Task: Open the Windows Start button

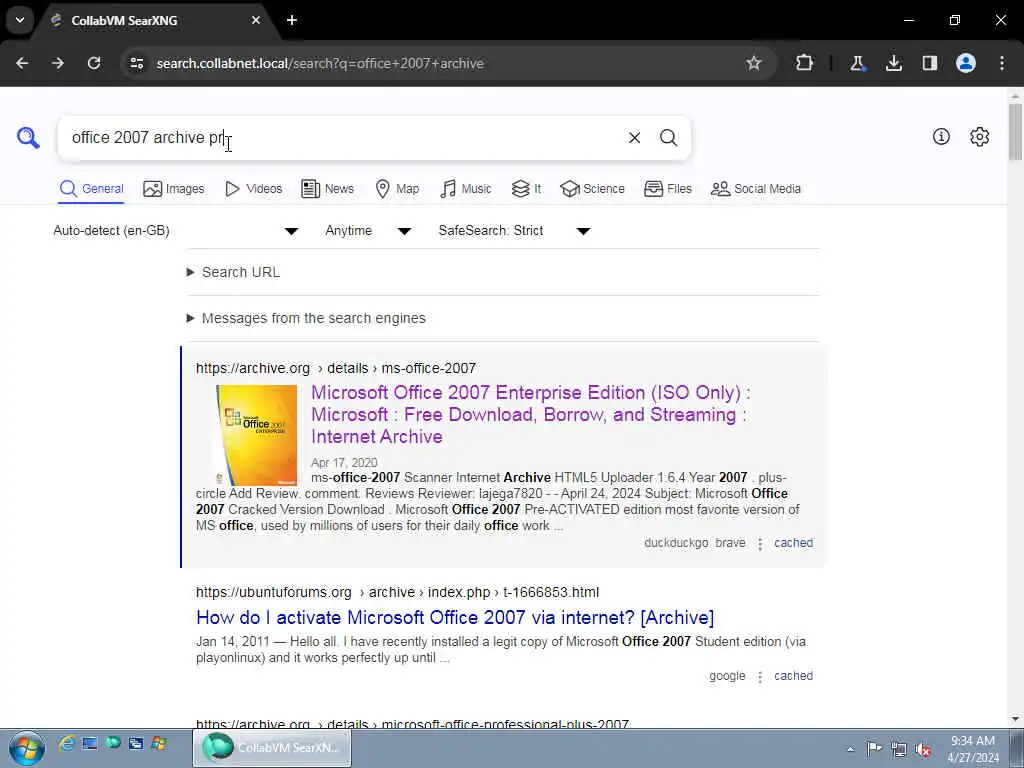Action: [x=27, y=747]
